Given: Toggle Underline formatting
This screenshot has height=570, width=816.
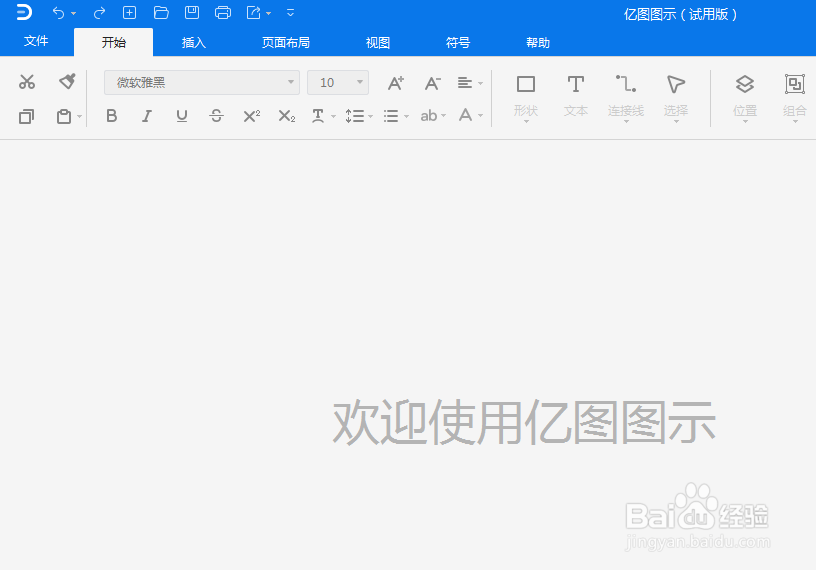Looking at the screenshot, I should (x=182, y=116).
